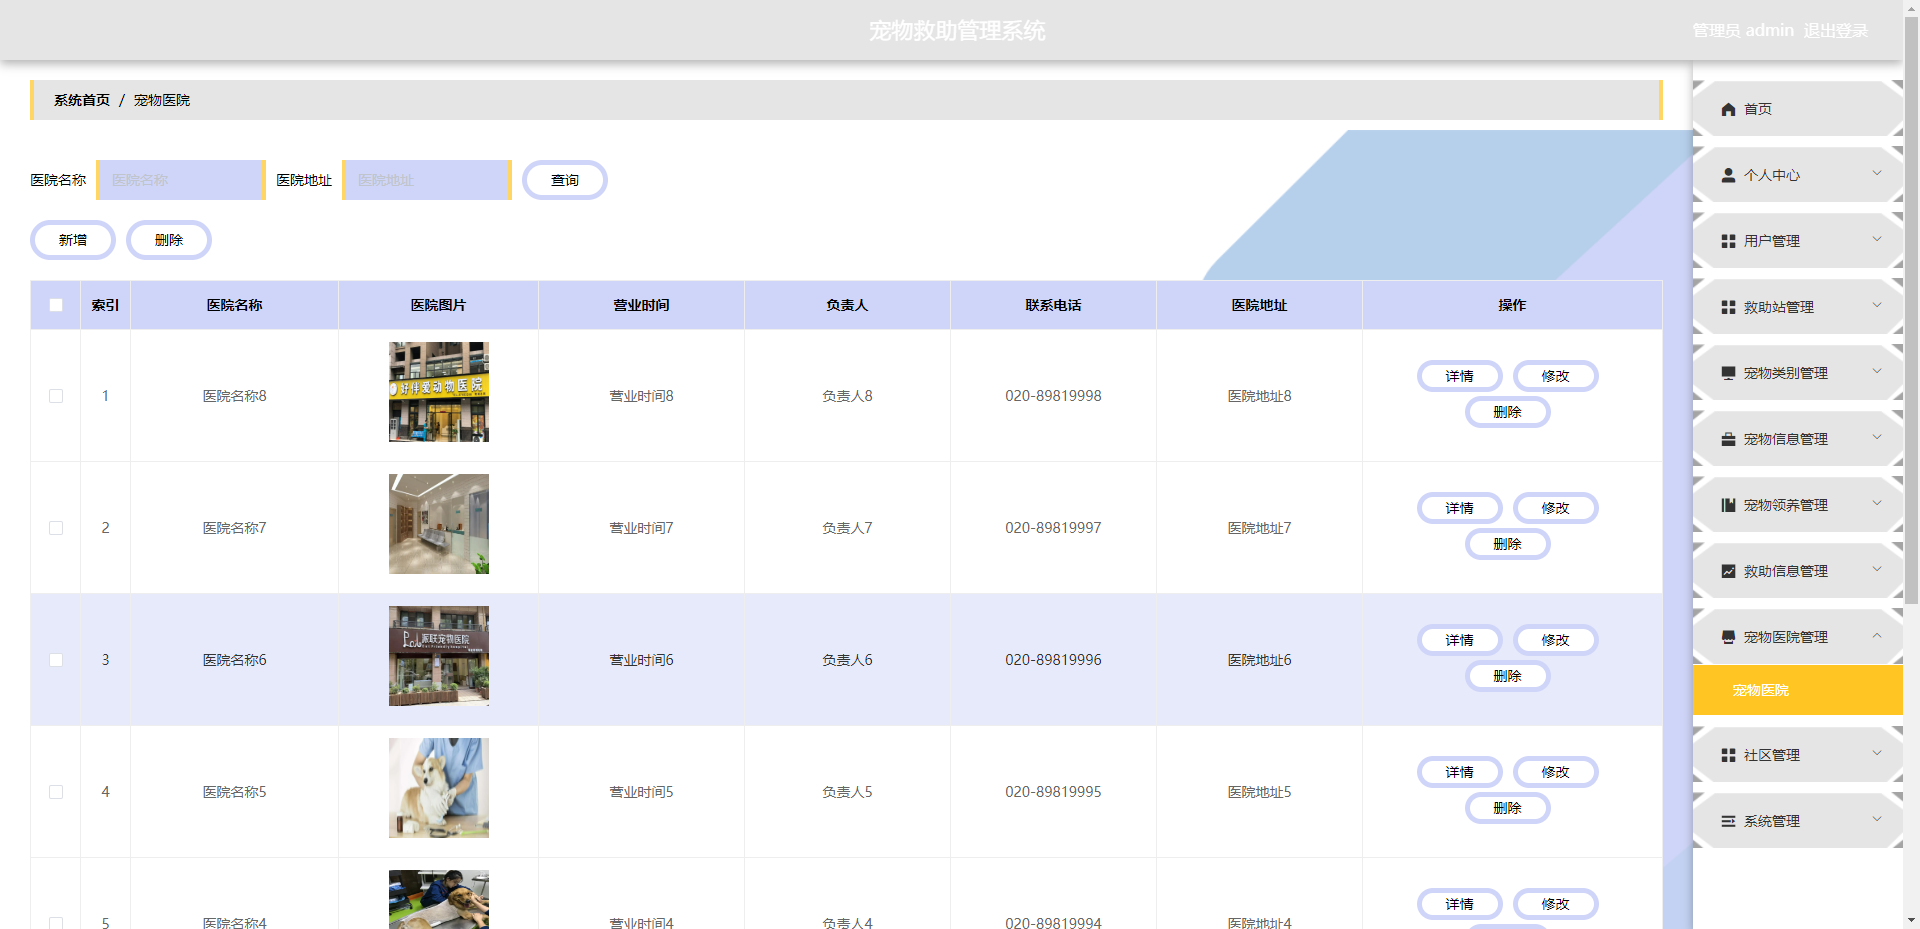Viewport: 1920px width, 929px height.
Task: Focus the 医院名称 search input field
Action: coord(181,180)
